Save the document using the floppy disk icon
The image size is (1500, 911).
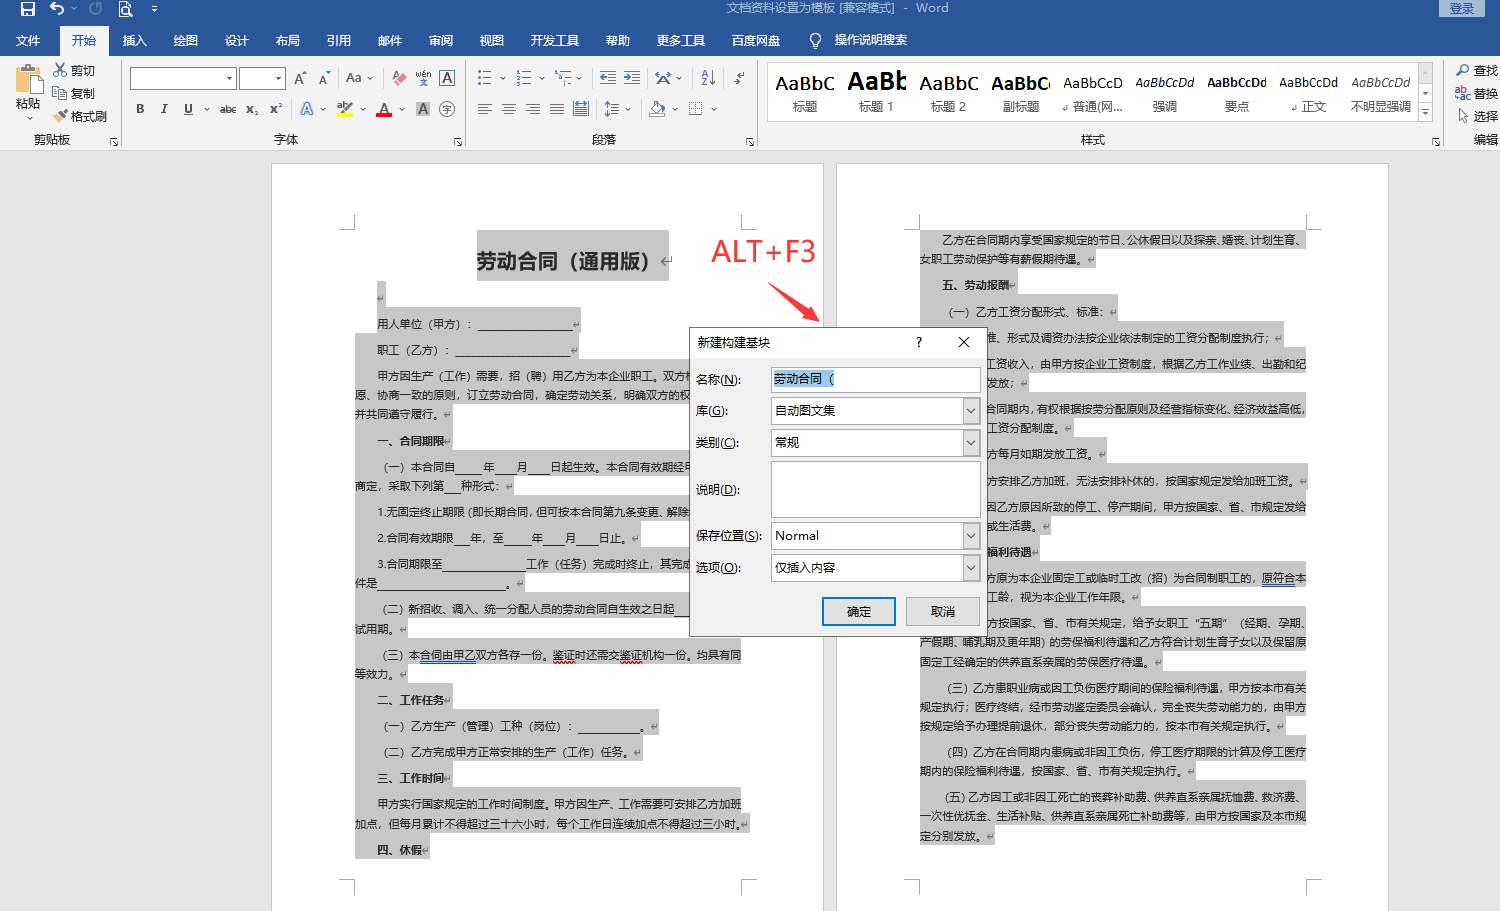pos(27,9)
